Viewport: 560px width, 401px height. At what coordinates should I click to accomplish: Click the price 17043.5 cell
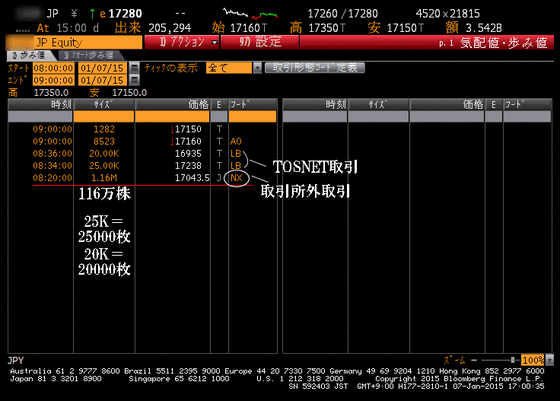[192, 177]
